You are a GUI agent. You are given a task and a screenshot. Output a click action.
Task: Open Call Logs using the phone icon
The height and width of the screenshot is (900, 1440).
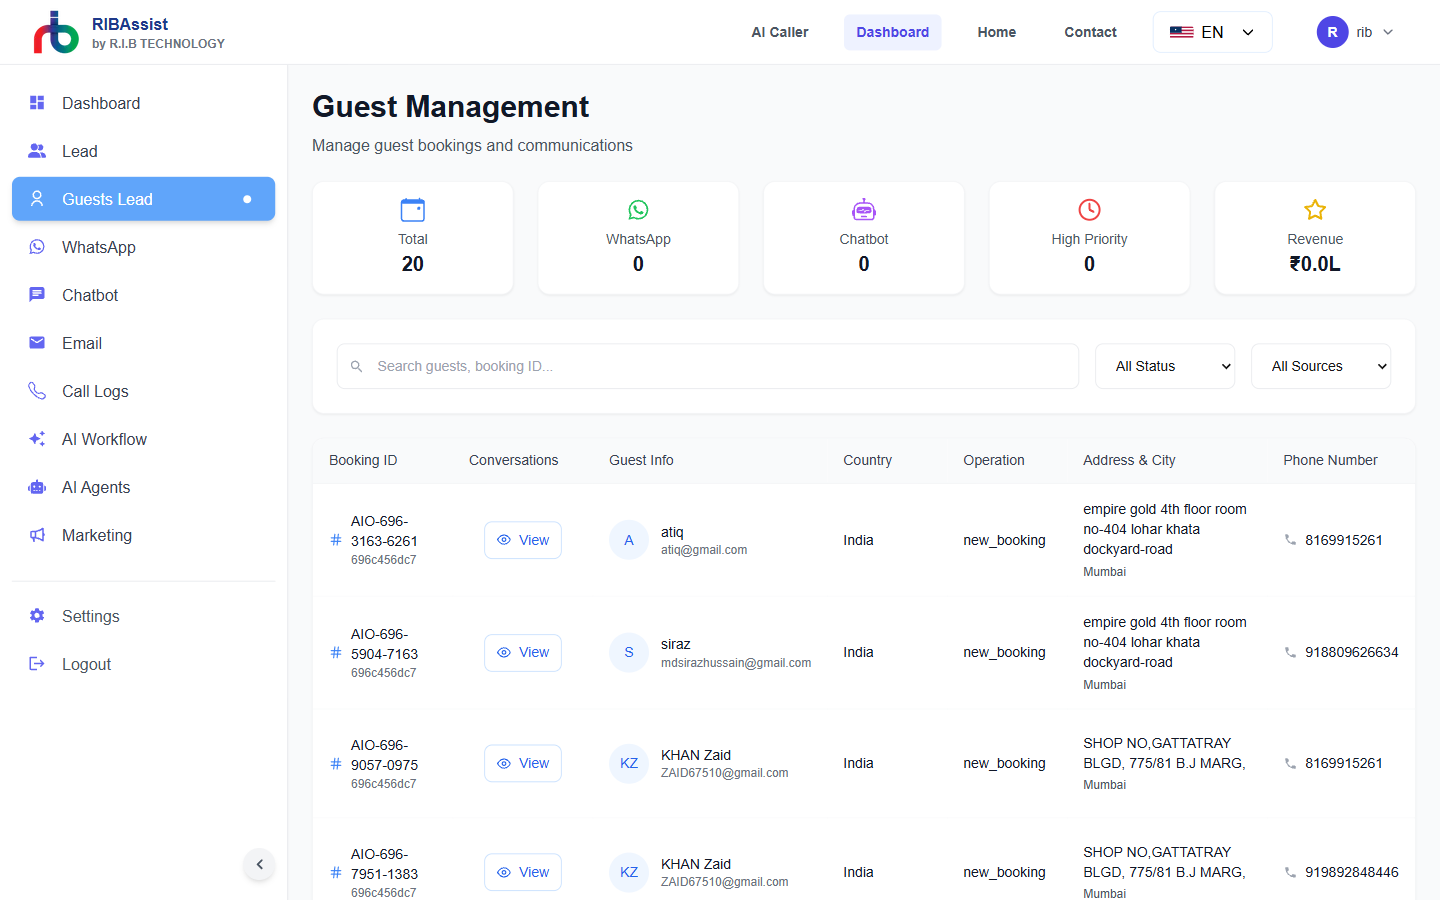tap(37, 391)
